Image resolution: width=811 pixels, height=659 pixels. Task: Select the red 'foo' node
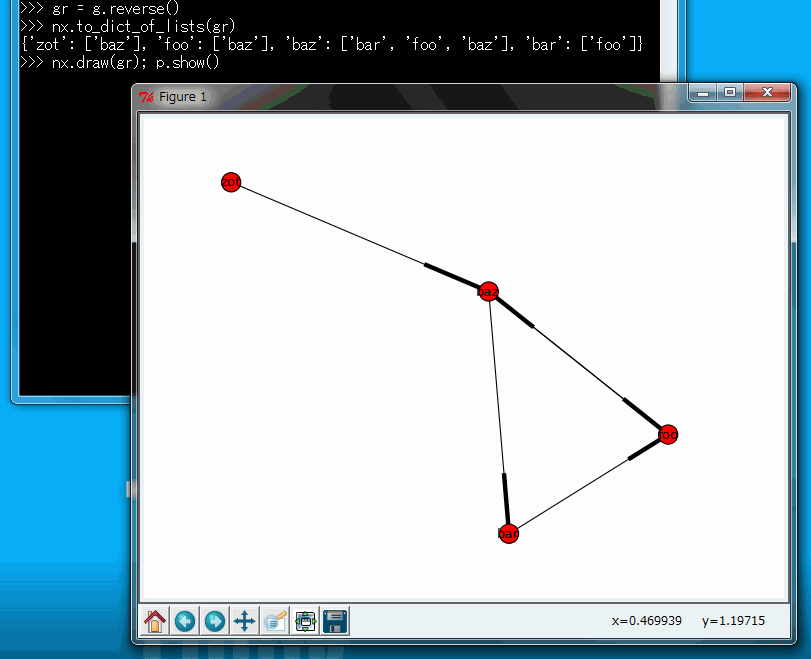668,434
